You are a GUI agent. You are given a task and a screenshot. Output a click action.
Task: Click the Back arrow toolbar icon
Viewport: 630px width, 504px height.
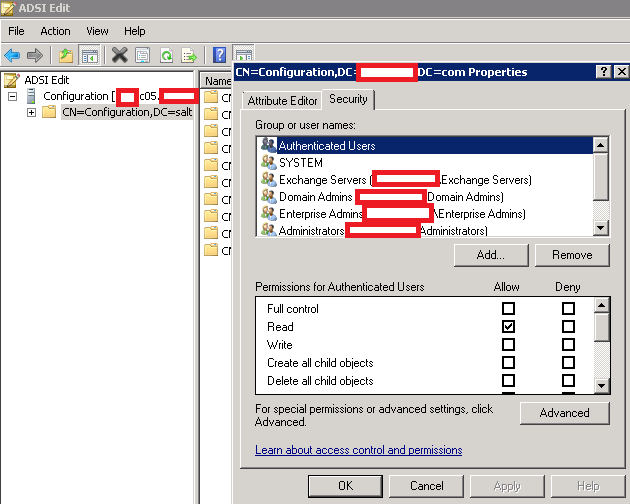(12, 55)
